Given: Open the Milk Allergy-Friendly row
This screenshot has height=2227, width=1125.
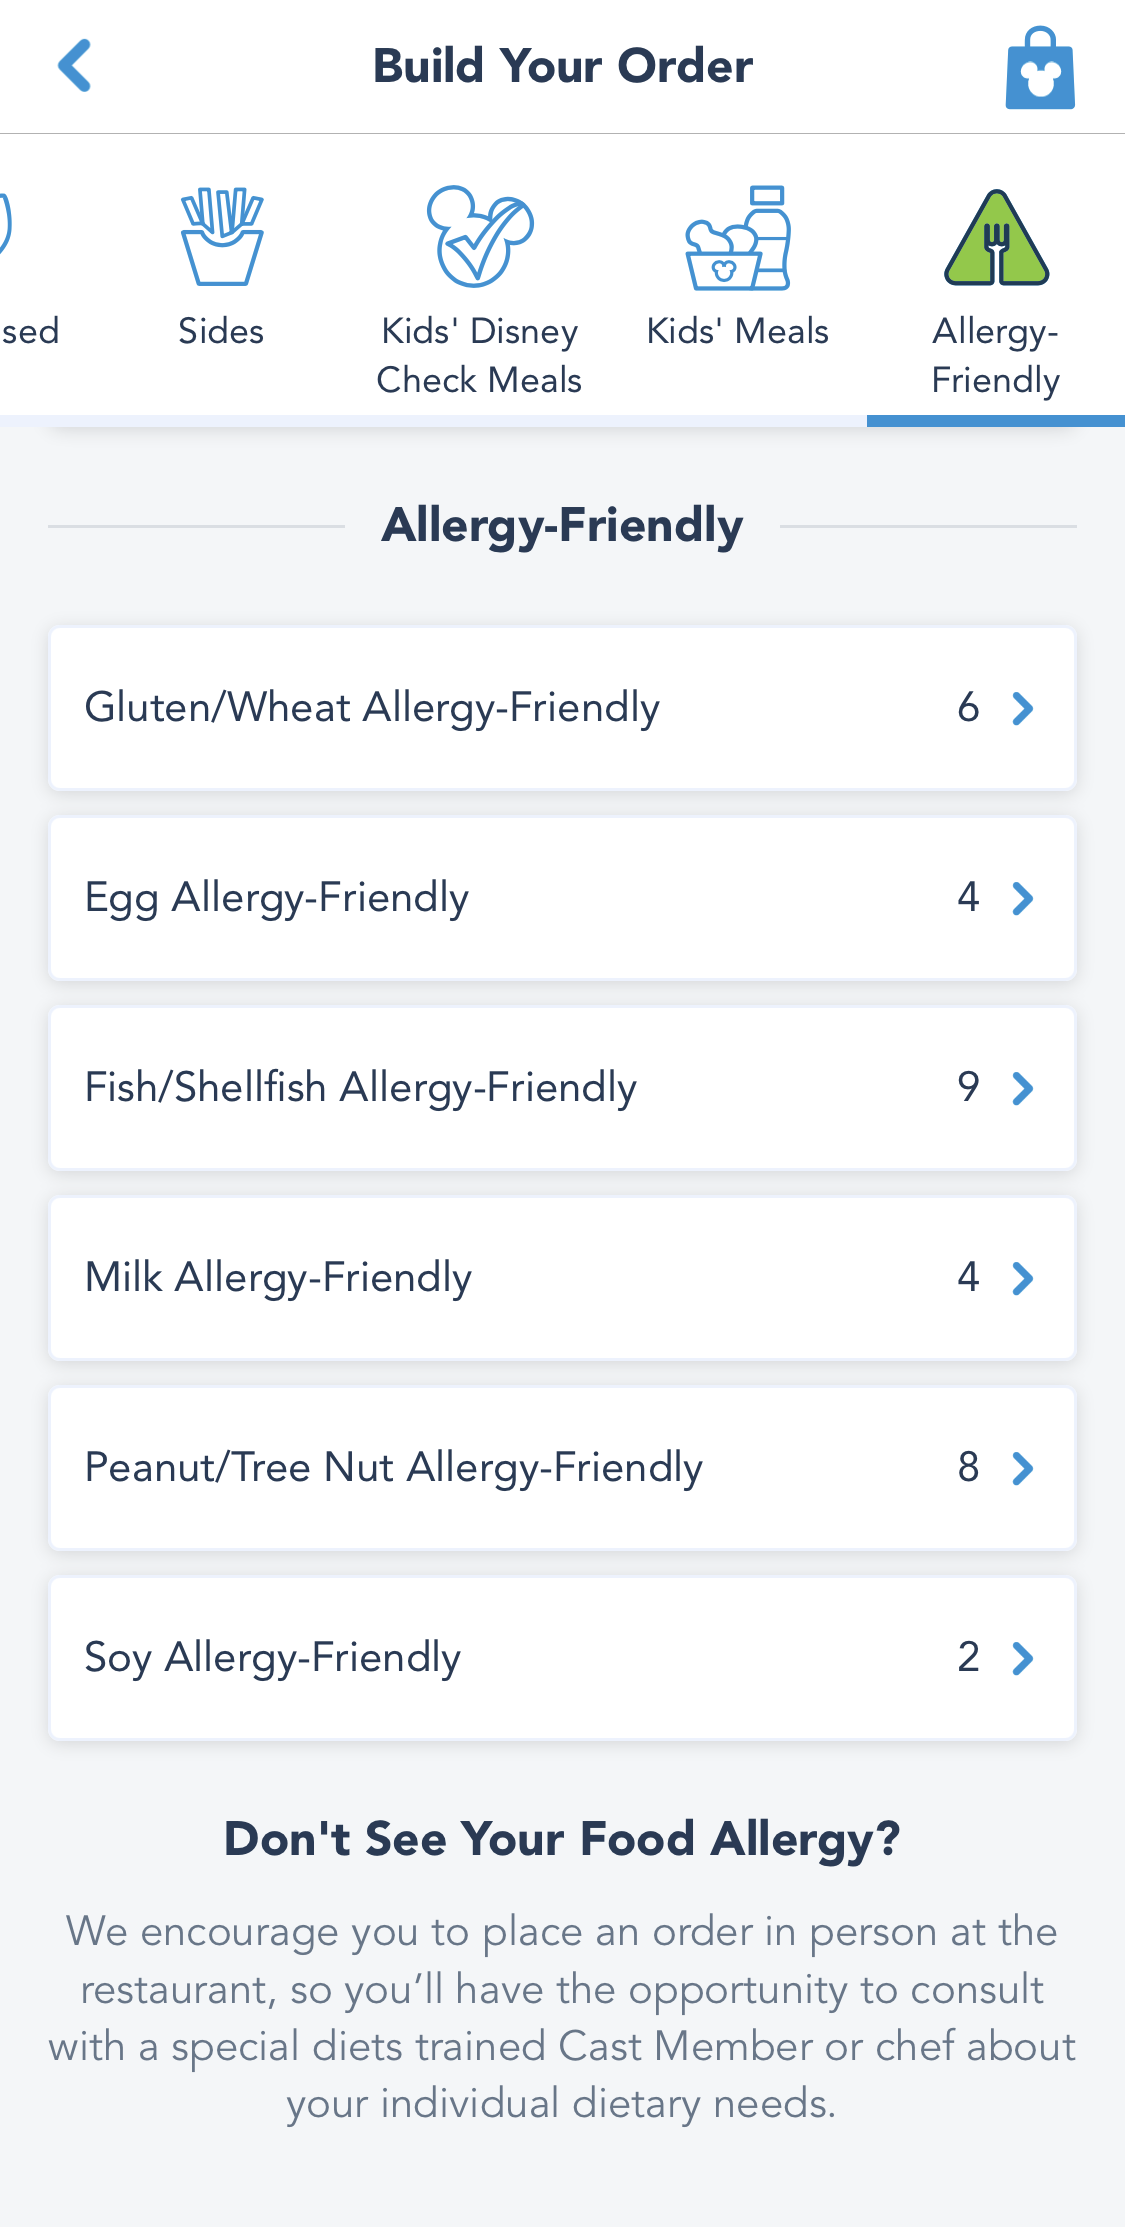Looking at the screenshot, I should click(x=278, y=1278).
